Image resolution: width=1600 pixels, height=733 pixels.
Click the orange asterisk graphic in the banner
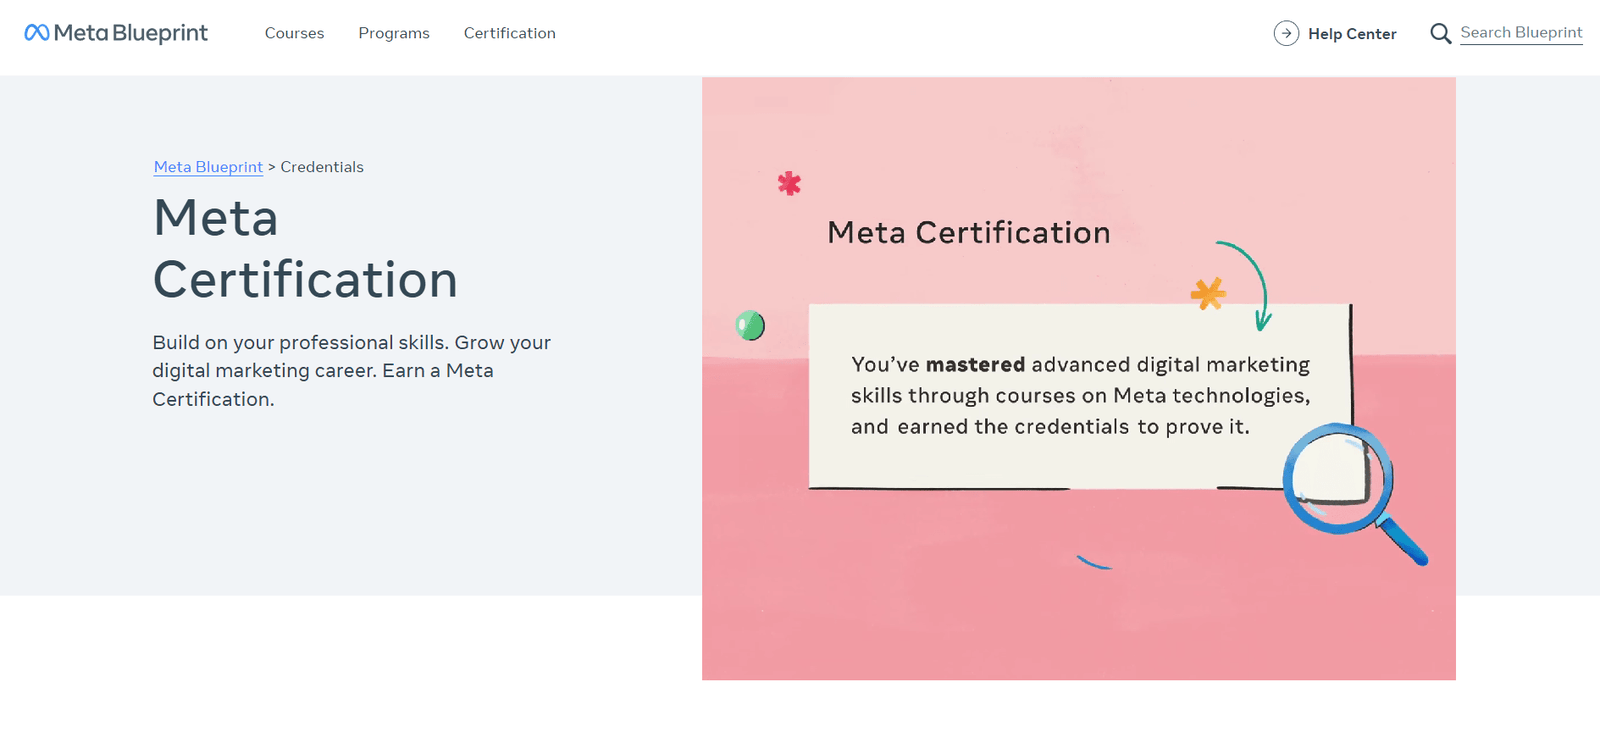pyautogui.click(x=1210, y=293)
